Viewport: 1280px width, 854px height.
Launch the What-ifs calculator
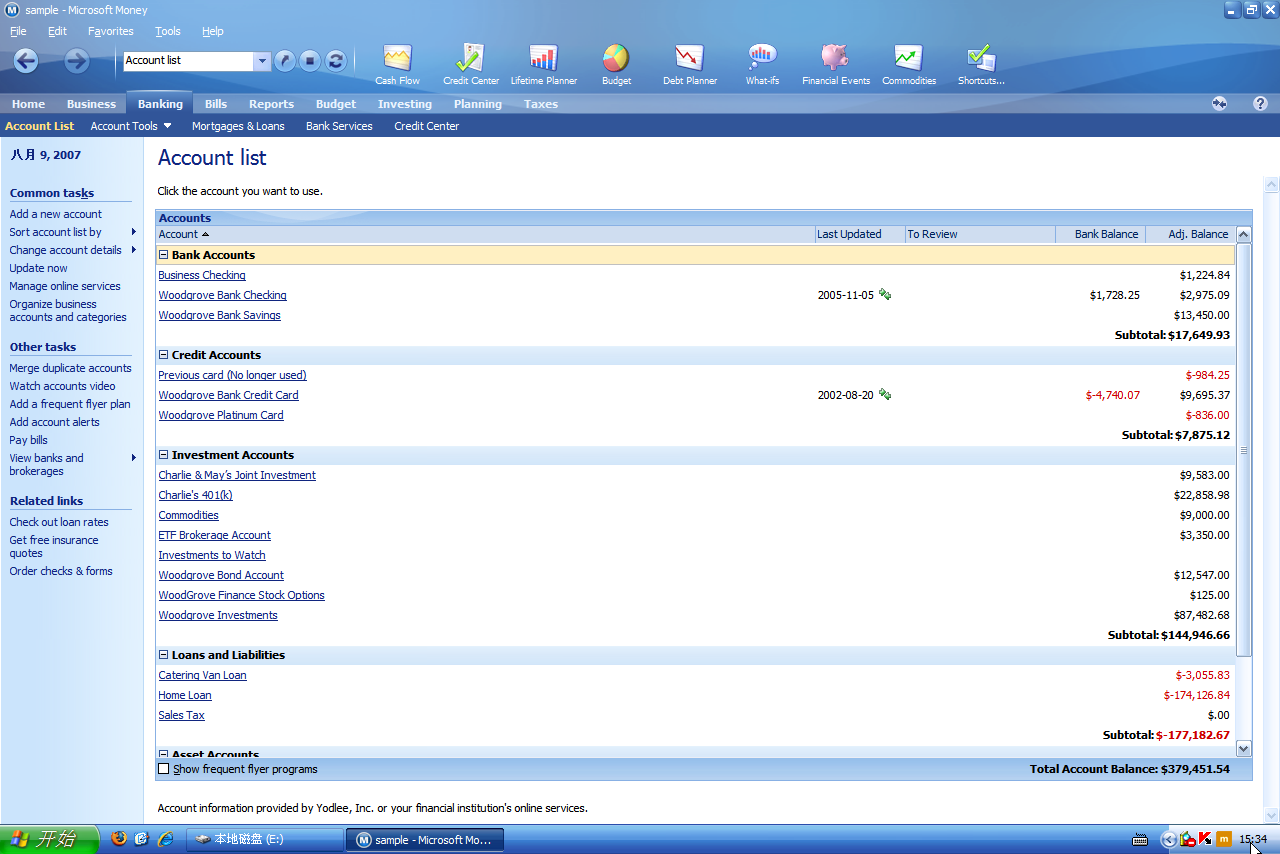pyautogui.click(x=762, y=62)
